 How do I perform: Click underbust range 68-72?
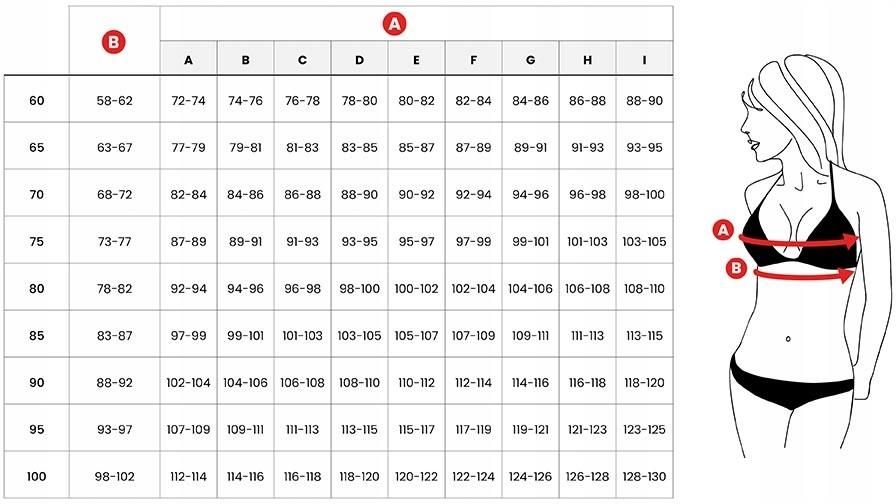114,194
